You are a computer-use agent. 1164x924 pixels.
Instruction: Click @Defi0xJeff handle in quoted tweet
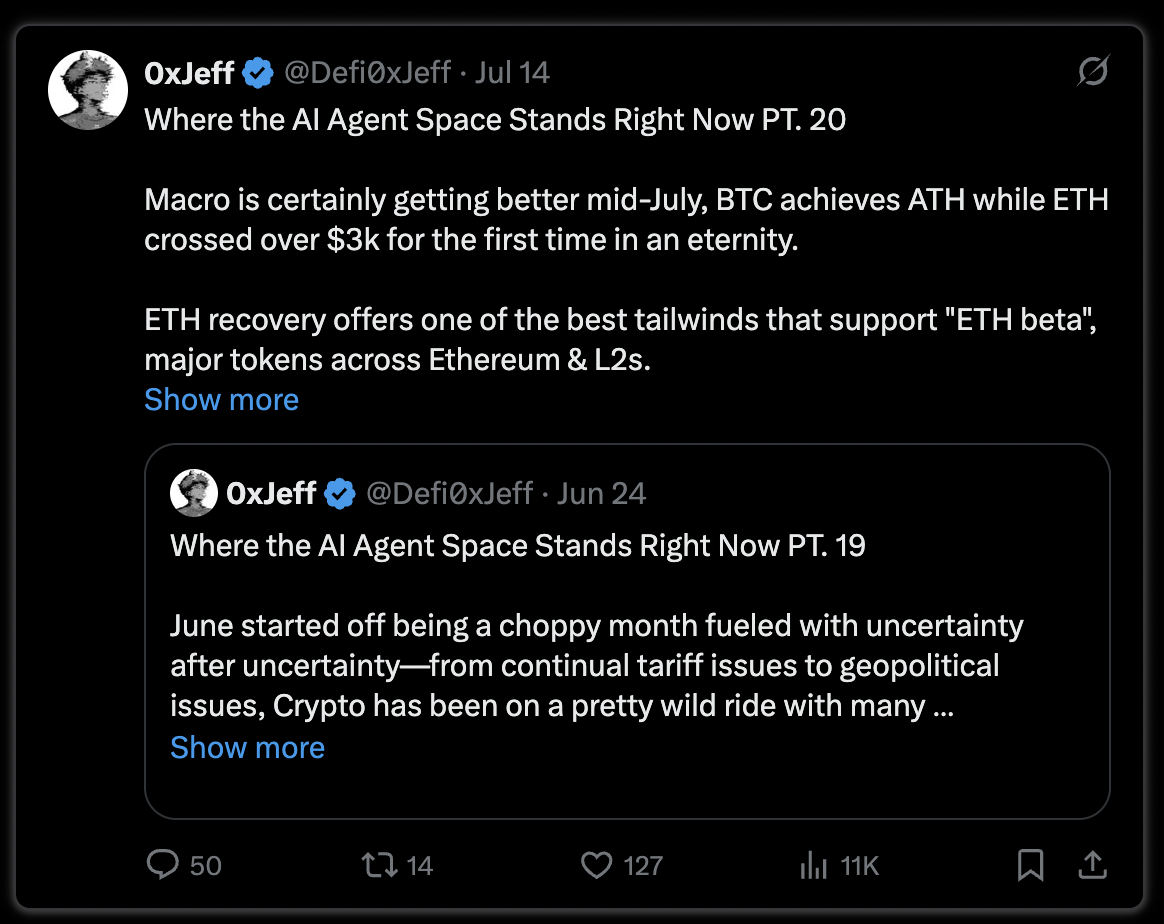tap(449, 494)
